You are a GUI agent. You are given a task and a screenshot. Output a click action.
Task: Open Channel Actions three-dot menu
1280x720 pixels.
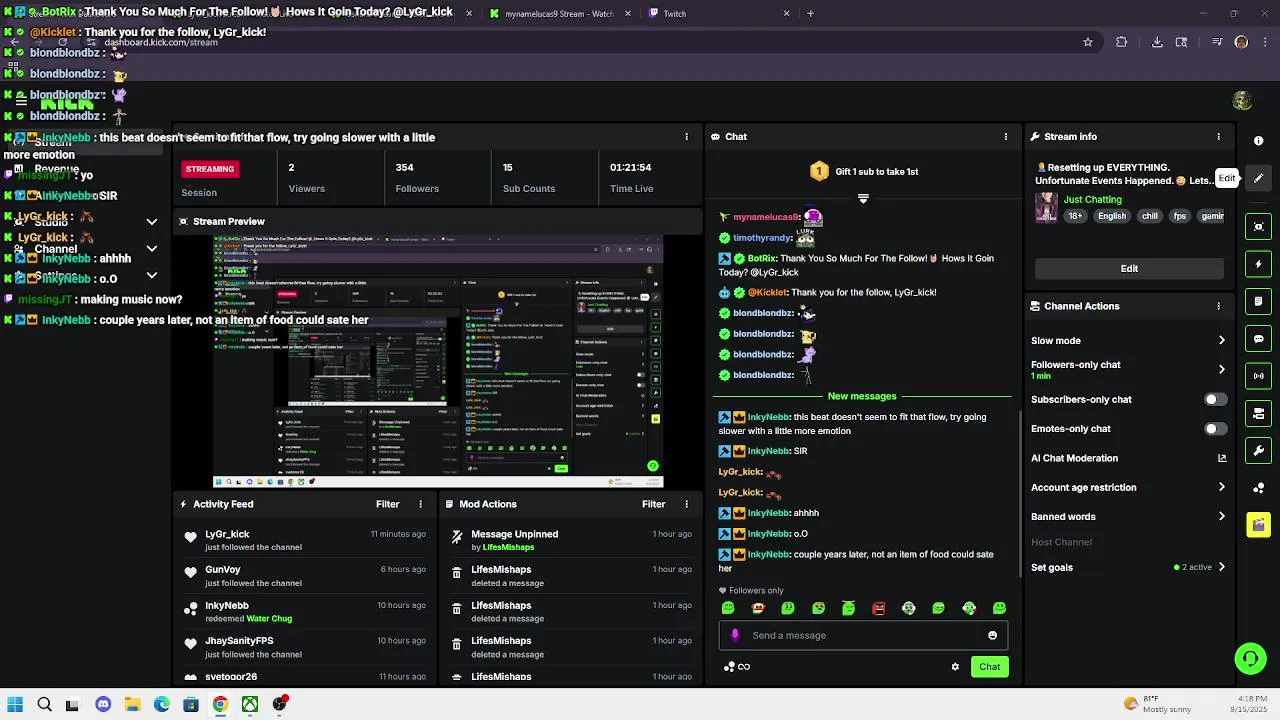click(1218, 307)
